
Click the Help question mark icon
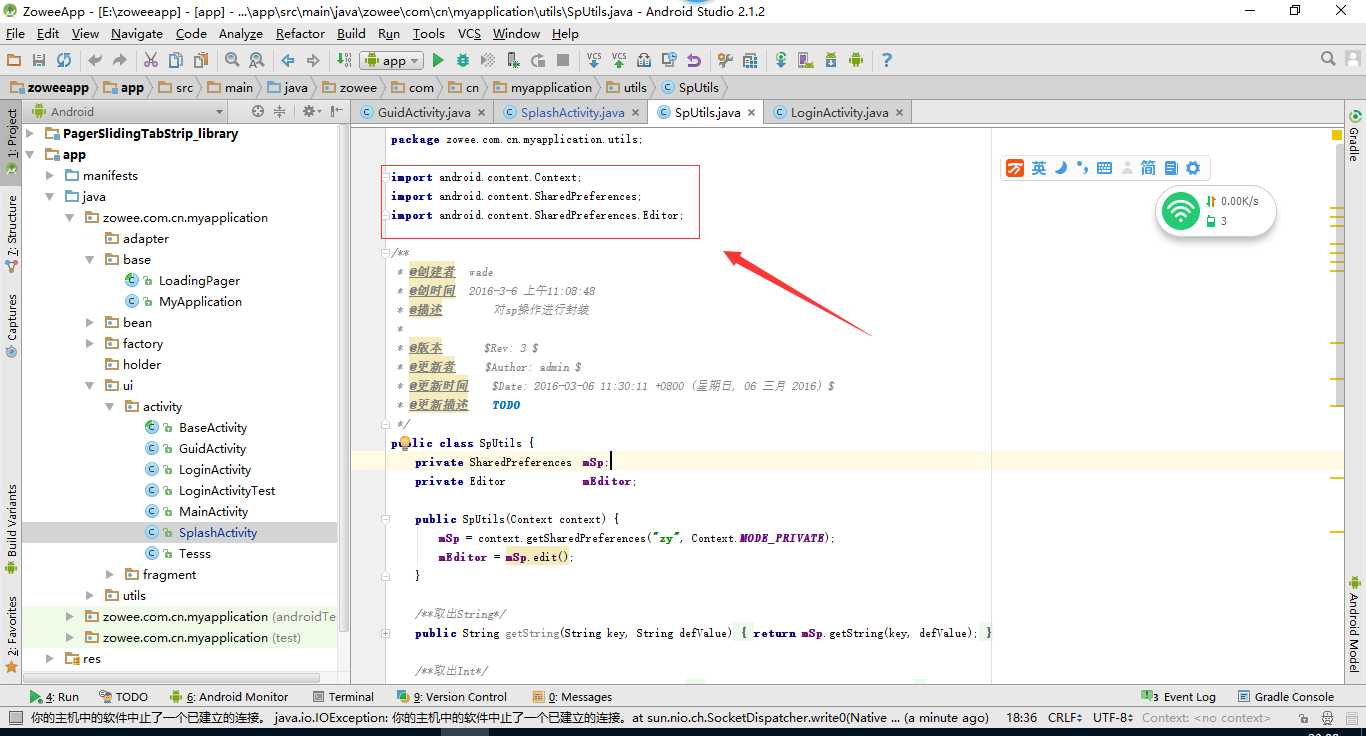tap(886, 60)
